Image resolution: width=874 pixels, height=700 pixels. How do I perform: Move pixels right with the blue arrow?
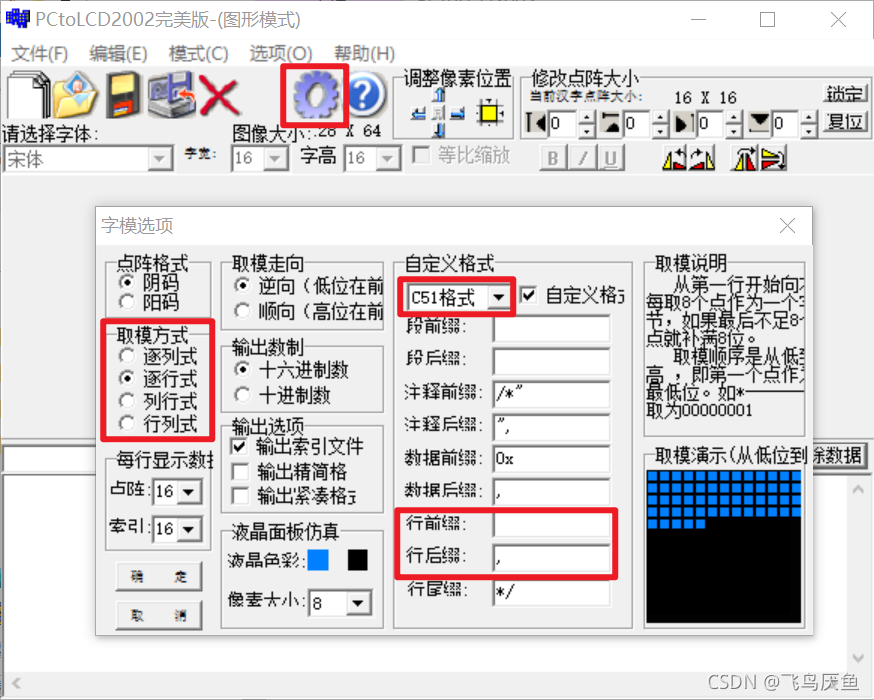click(458, 114)
